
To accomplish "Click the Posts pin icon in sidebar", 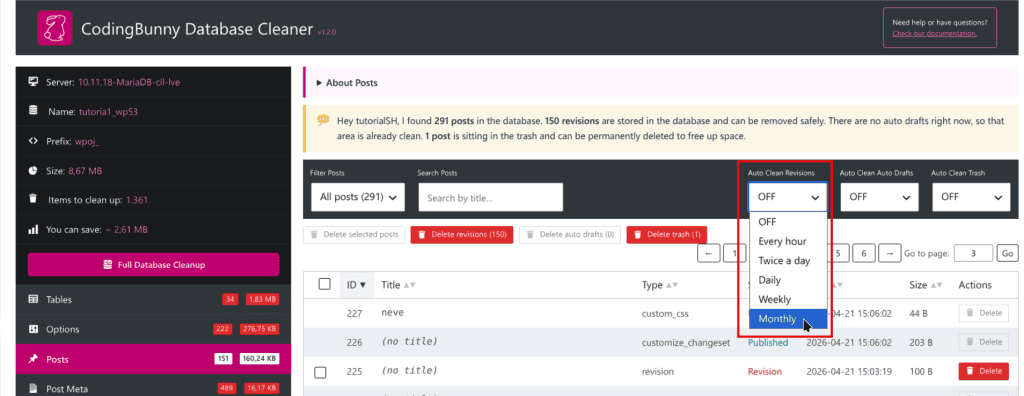I will click(x=33, y=359).
